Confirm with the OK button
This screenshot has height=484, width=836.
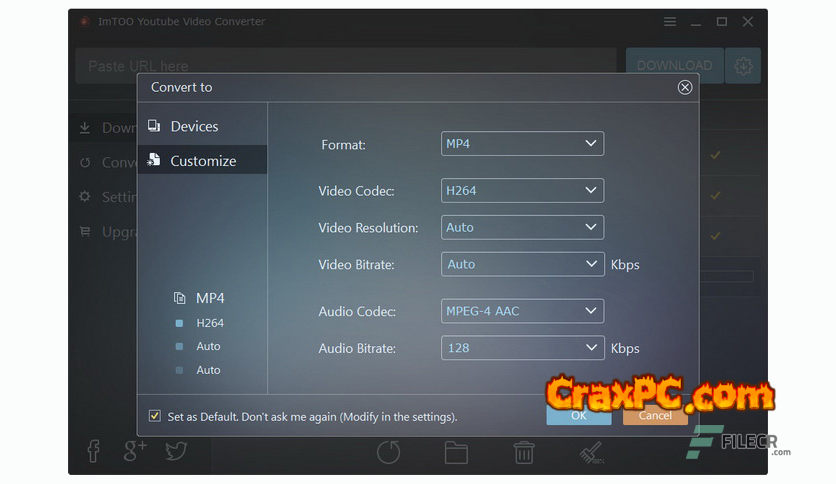578,415
